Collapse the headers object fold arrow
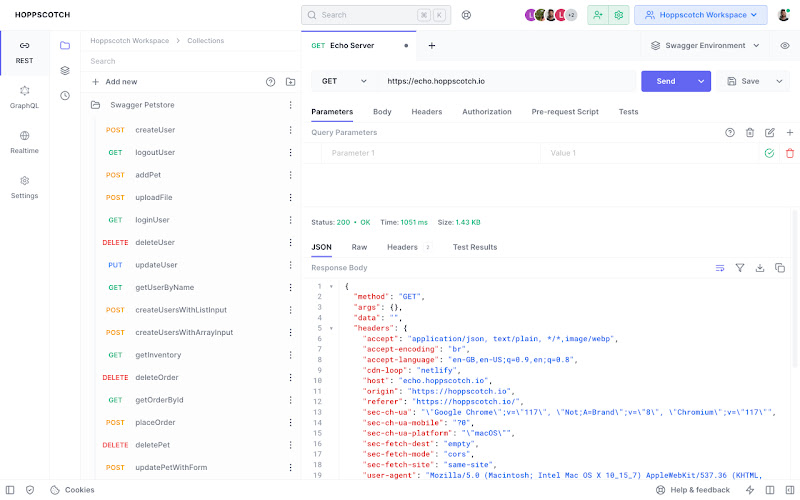This screenshot has width=800, height=500. tap(331, 328)
